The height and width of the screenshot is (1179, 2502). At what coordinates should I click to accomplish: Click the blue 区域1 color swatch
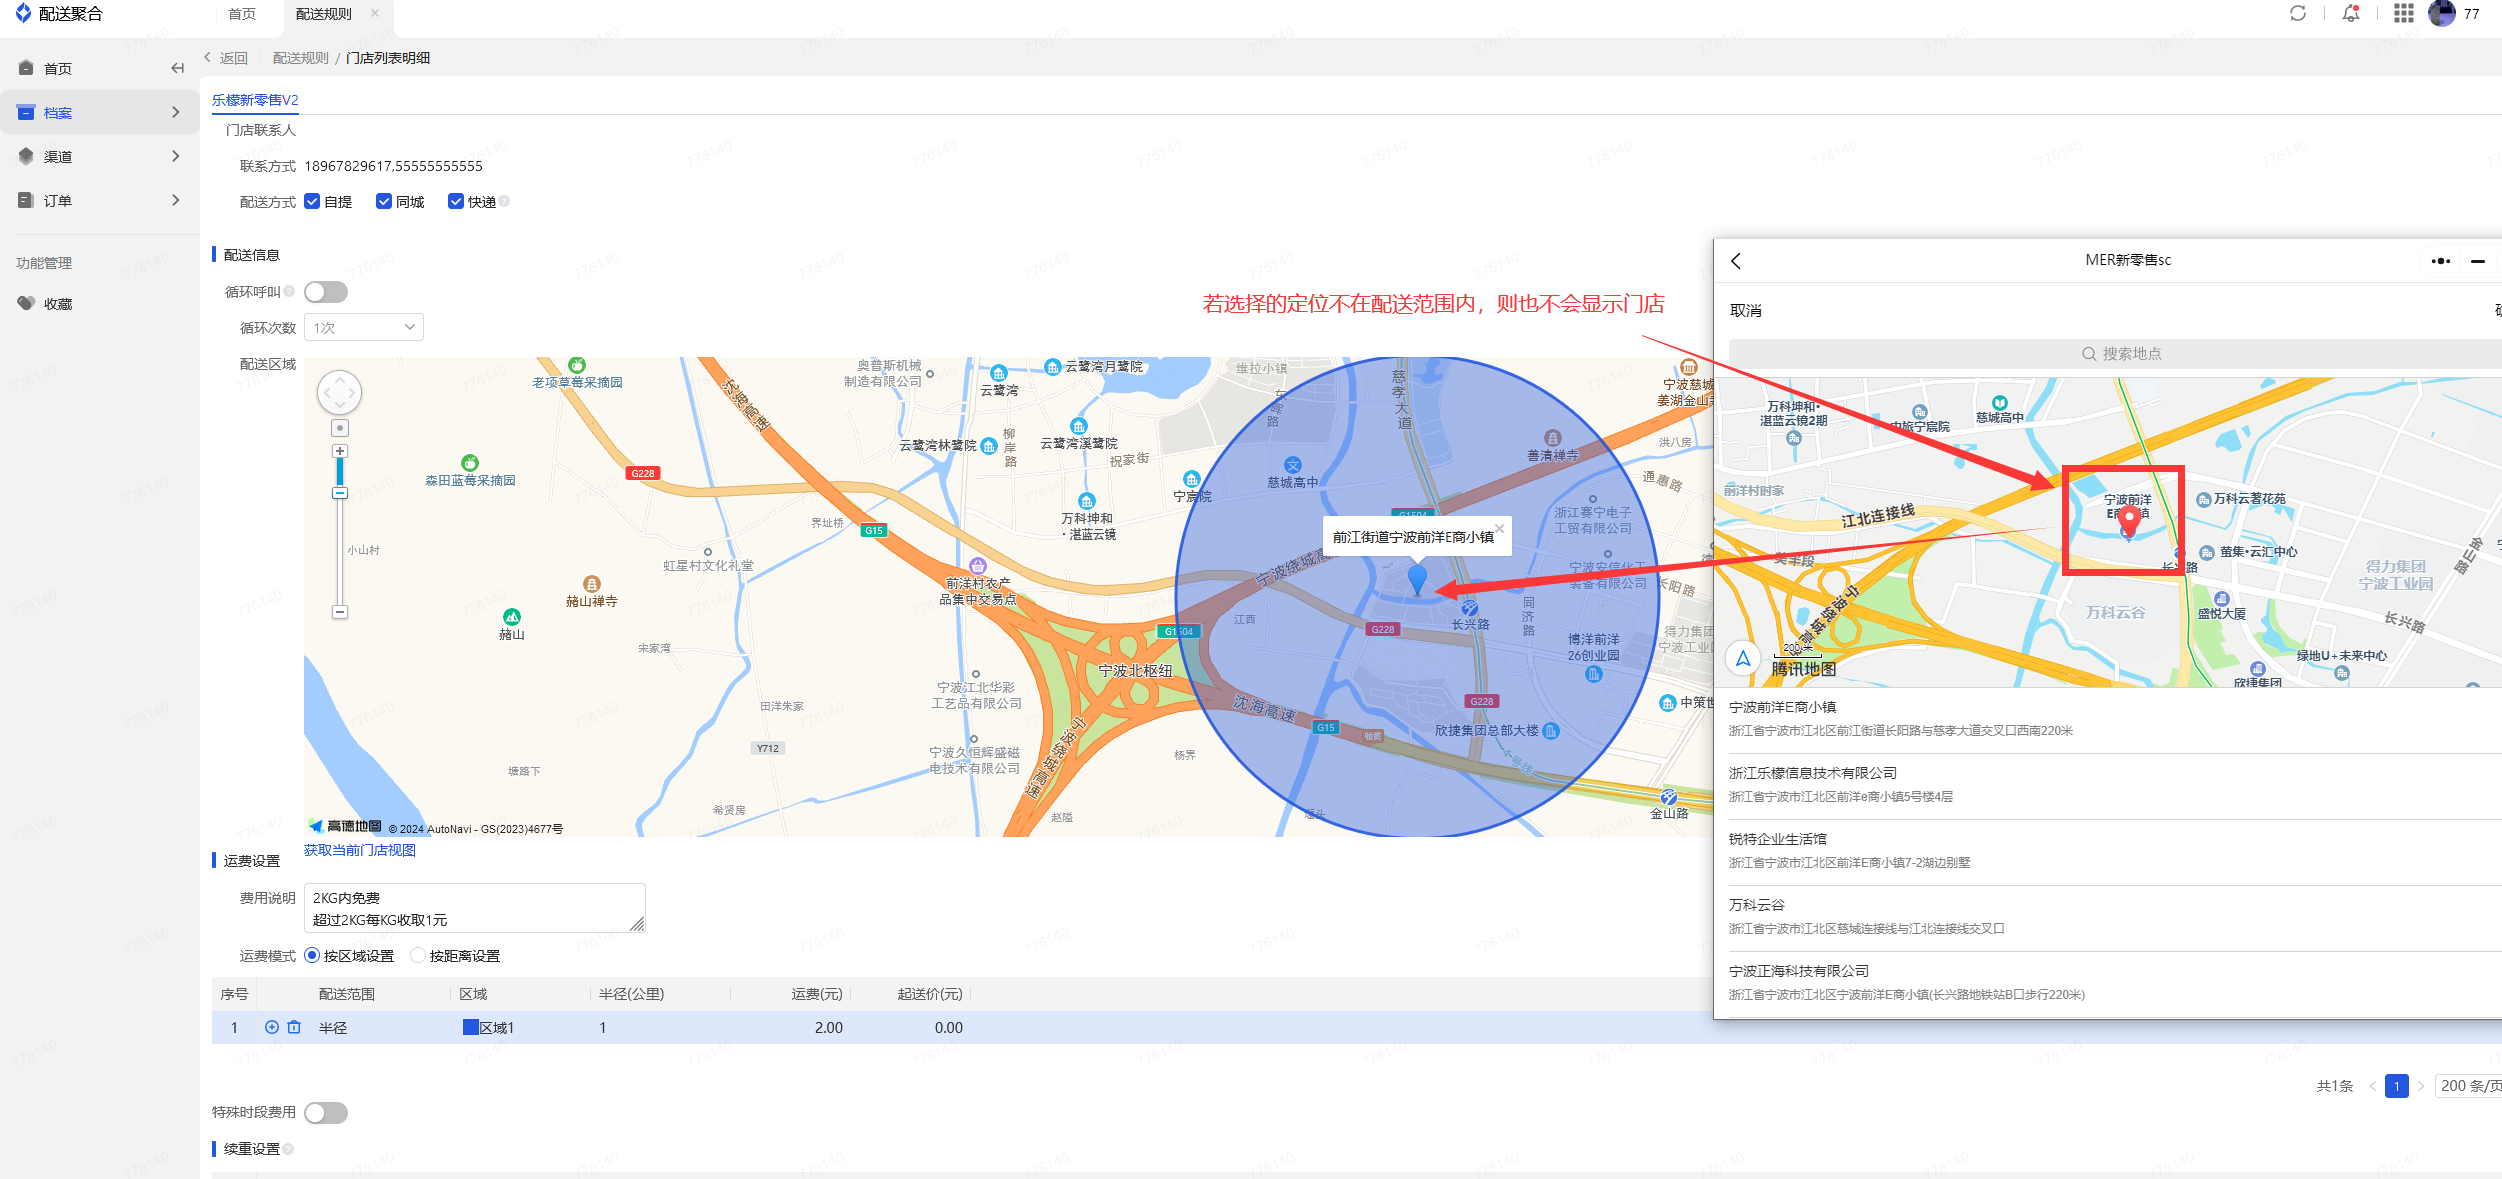(470, 1027)
